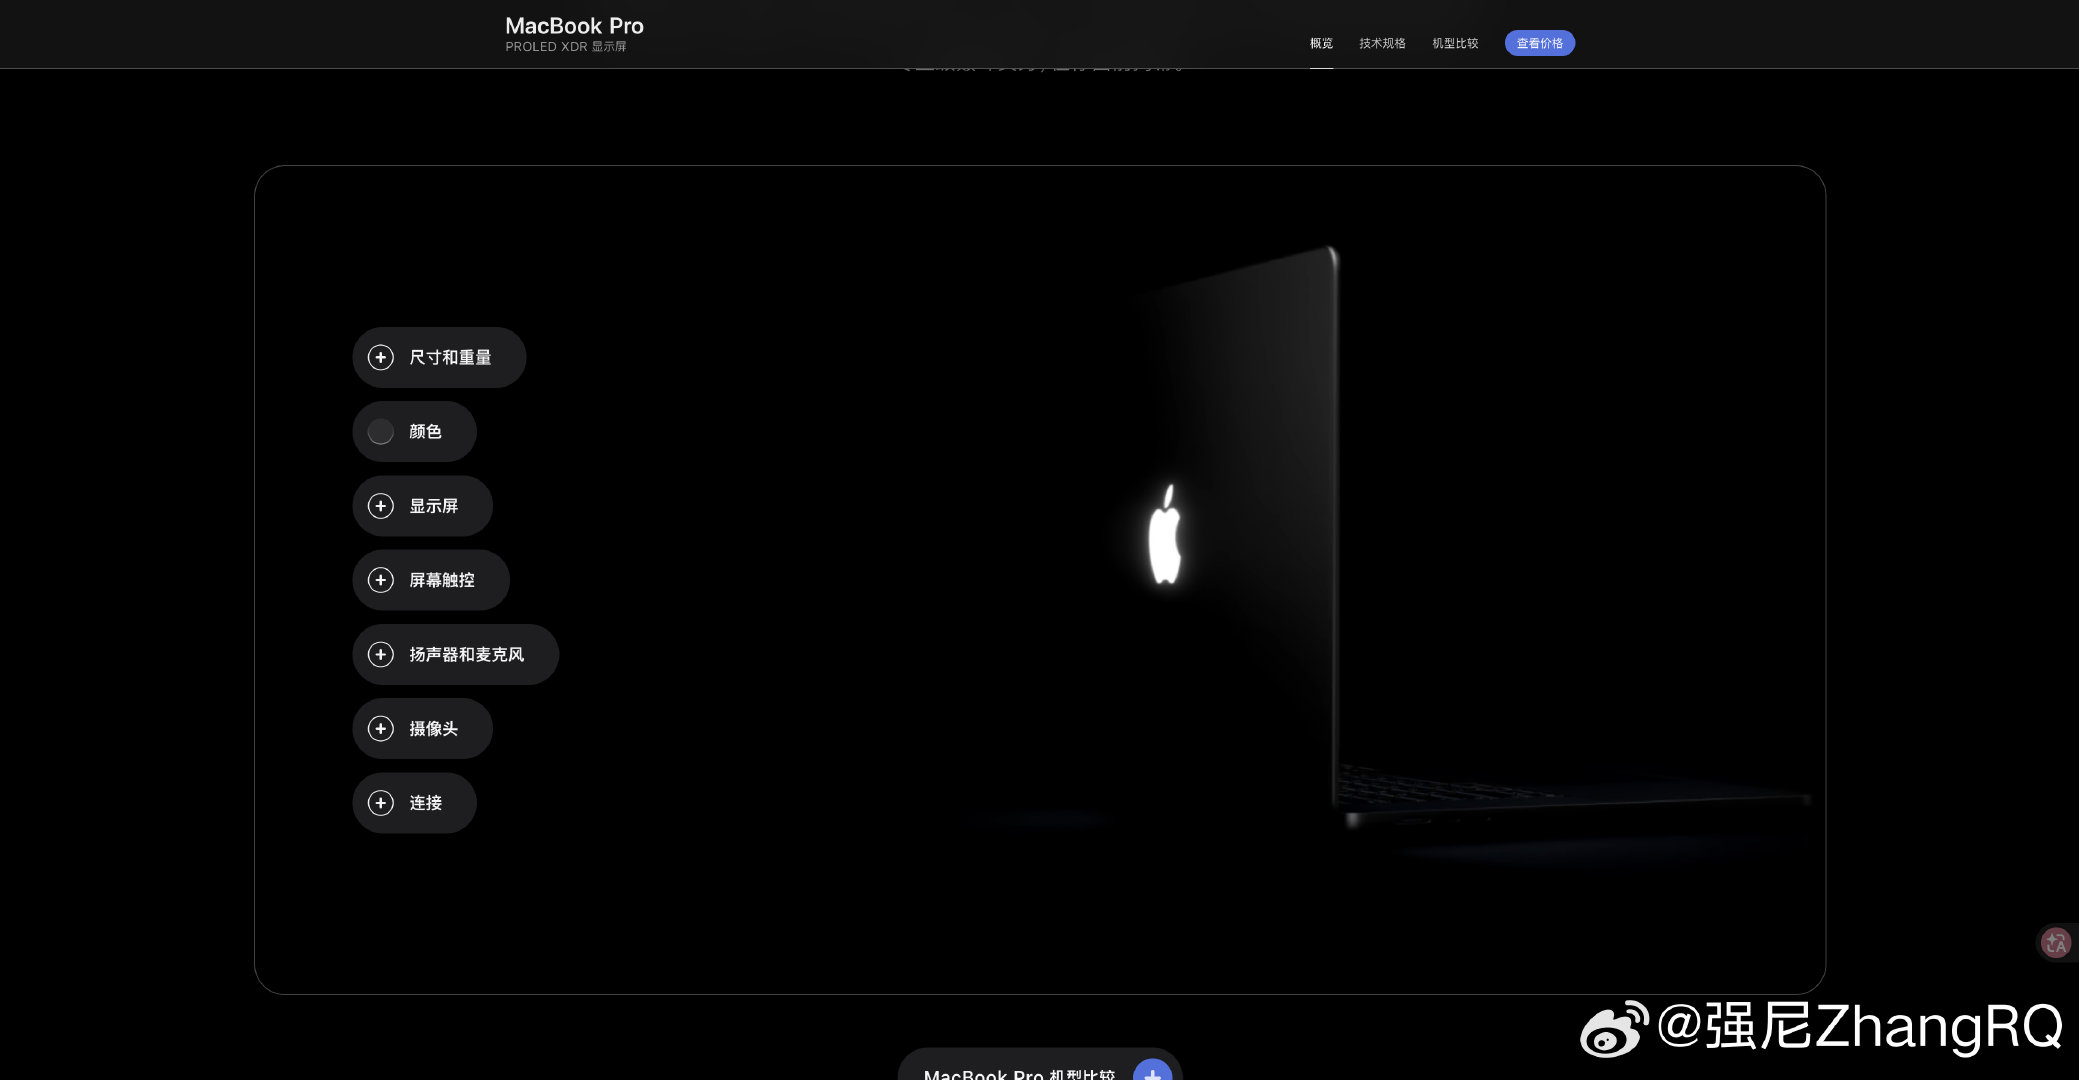Expand the 摄像头 plus icon

[x=381, y=728]
